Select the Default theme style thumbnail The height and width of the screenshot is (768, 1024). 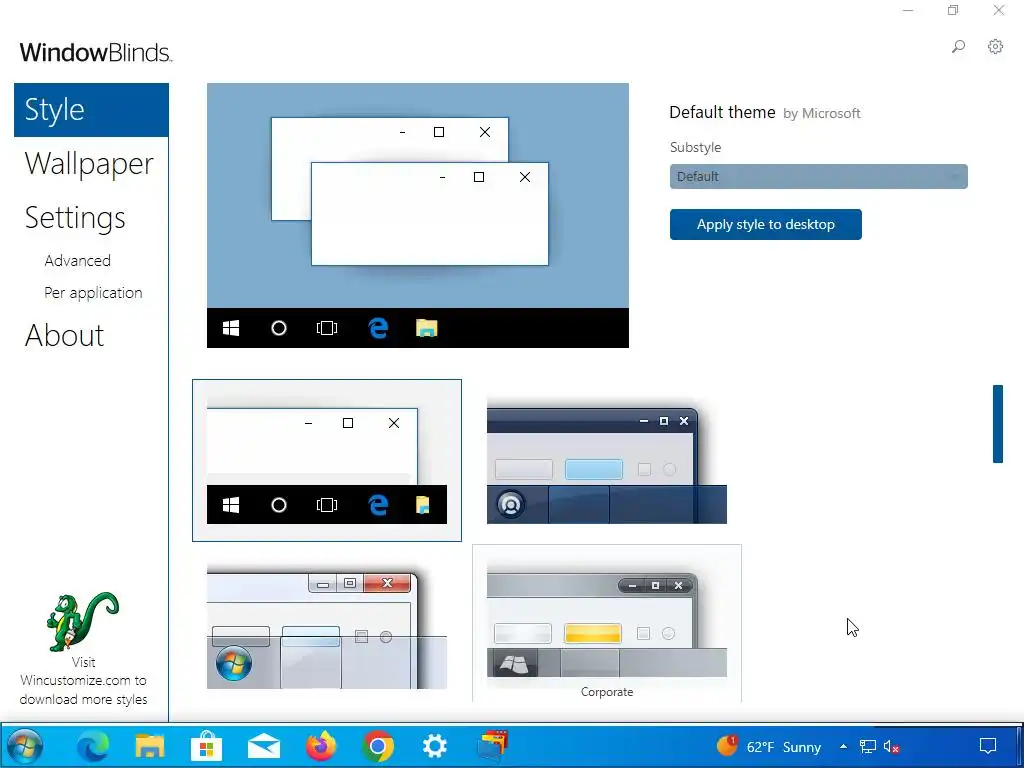pyautogui.click(x=327, y=460)
